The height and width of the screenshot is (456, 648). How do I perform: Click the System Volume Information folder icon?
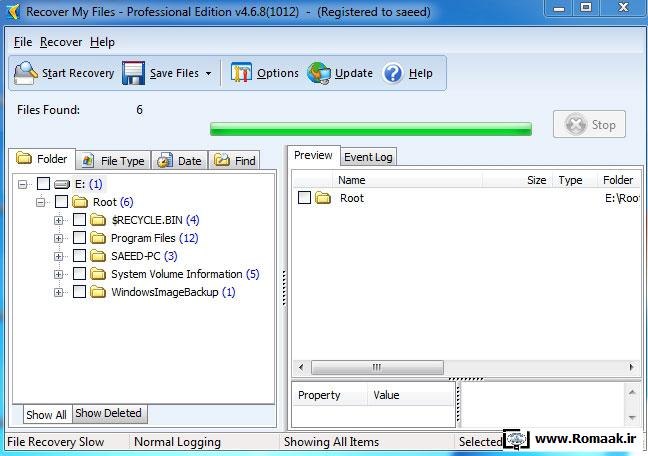pos(98,274)
